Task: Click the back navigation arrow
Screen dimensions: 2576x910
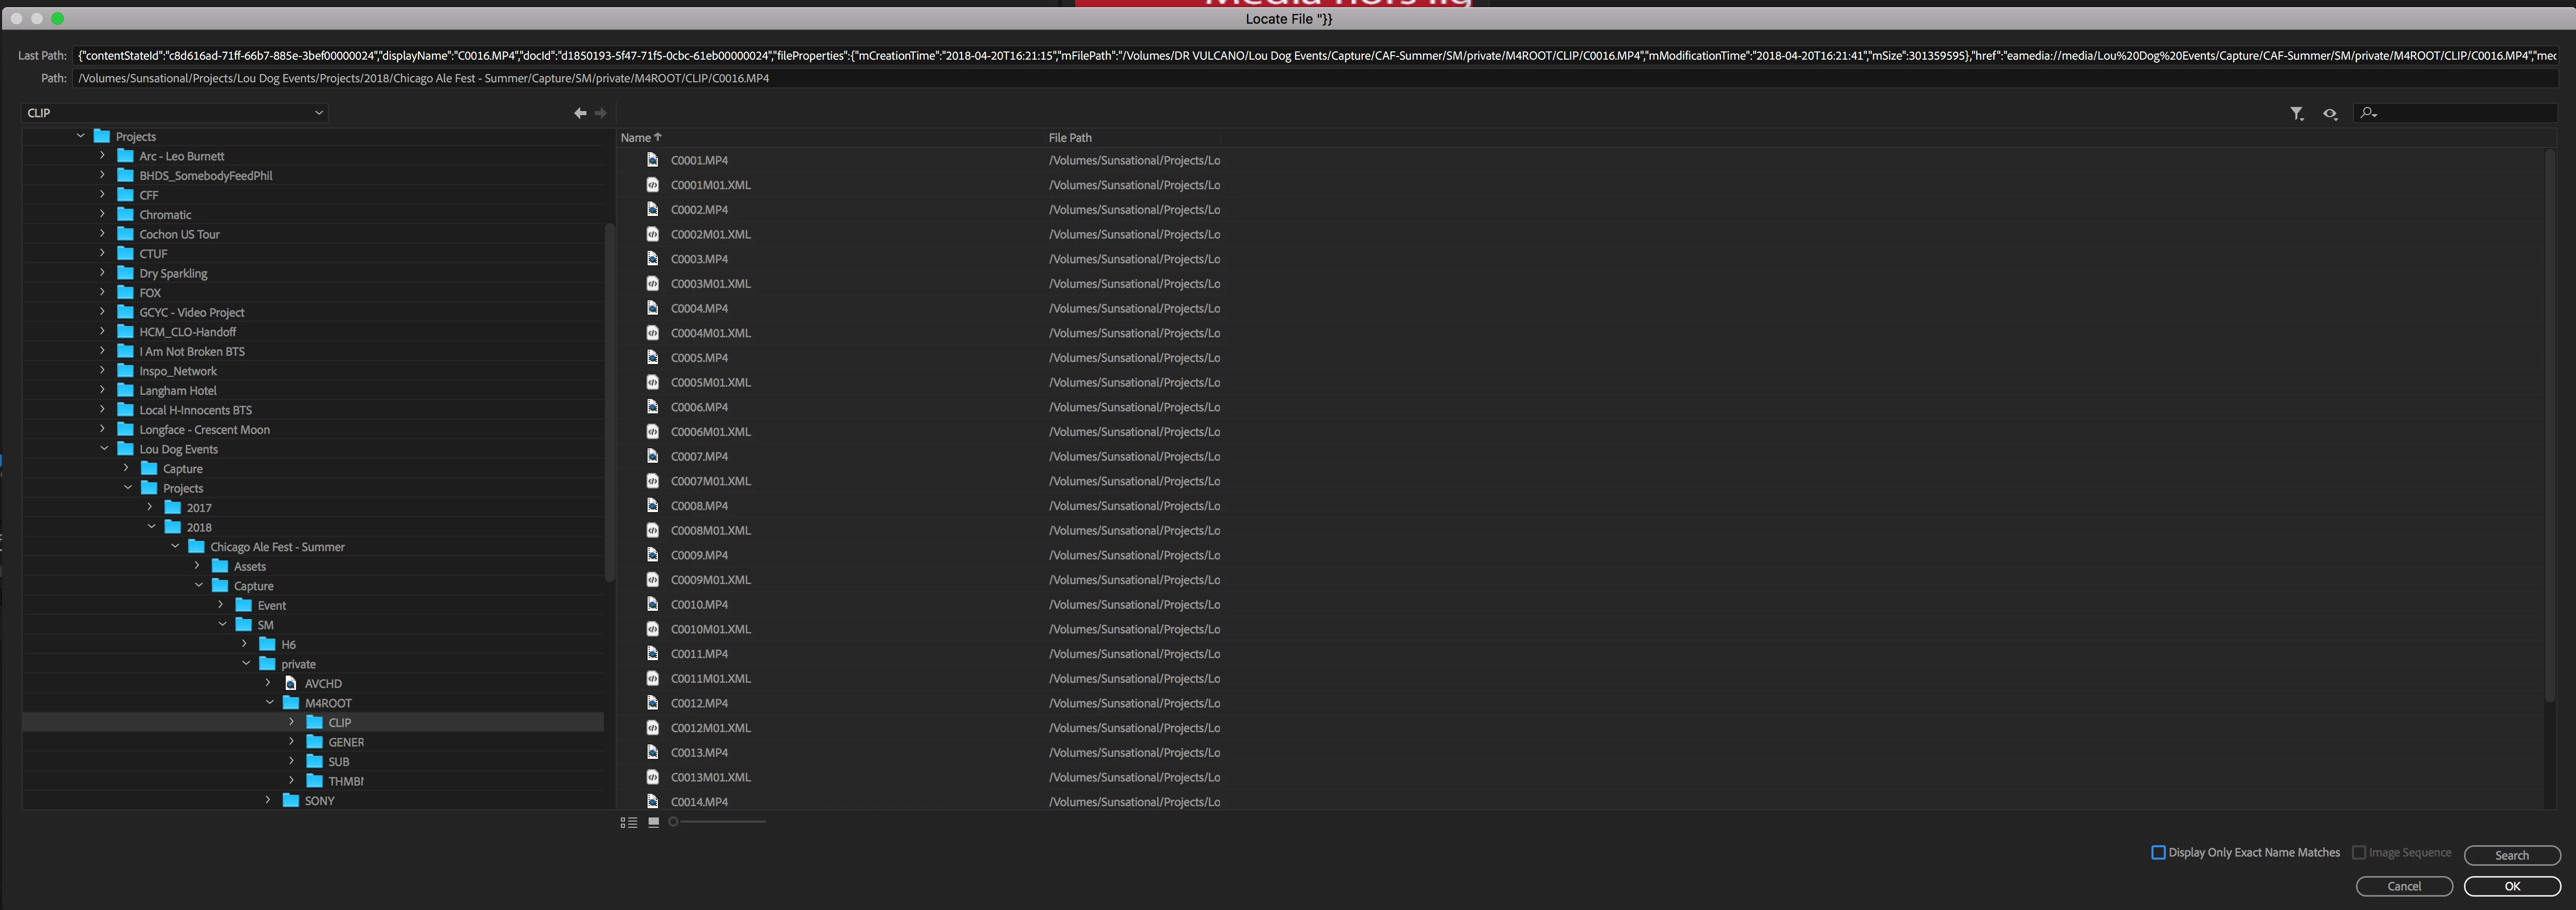Action: tap(579, 113)
